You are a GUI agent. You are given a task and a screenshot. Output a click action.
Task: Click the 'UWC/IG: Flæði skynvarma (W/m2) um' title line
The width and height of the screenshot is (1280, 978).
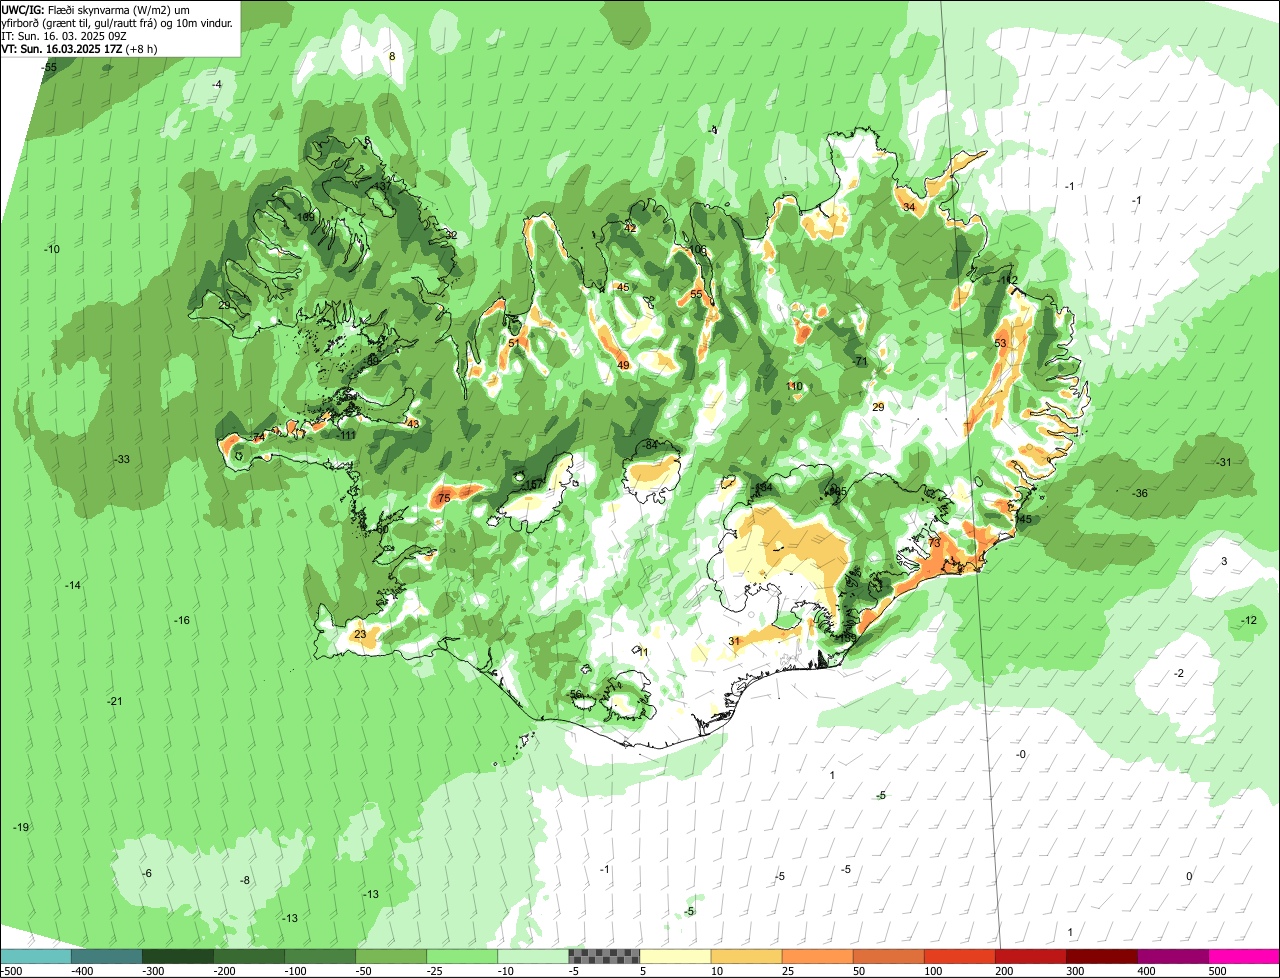click(x=95, y=9)
